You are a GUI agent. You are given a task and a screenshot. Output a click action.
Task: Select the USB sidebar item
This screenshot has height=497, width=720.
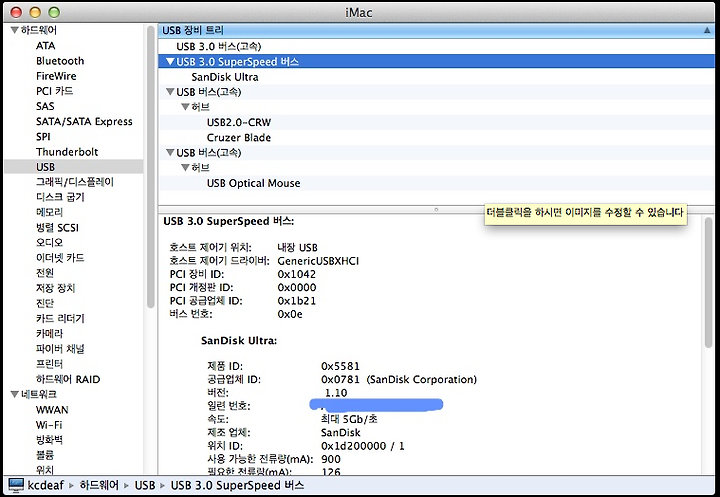73,167
